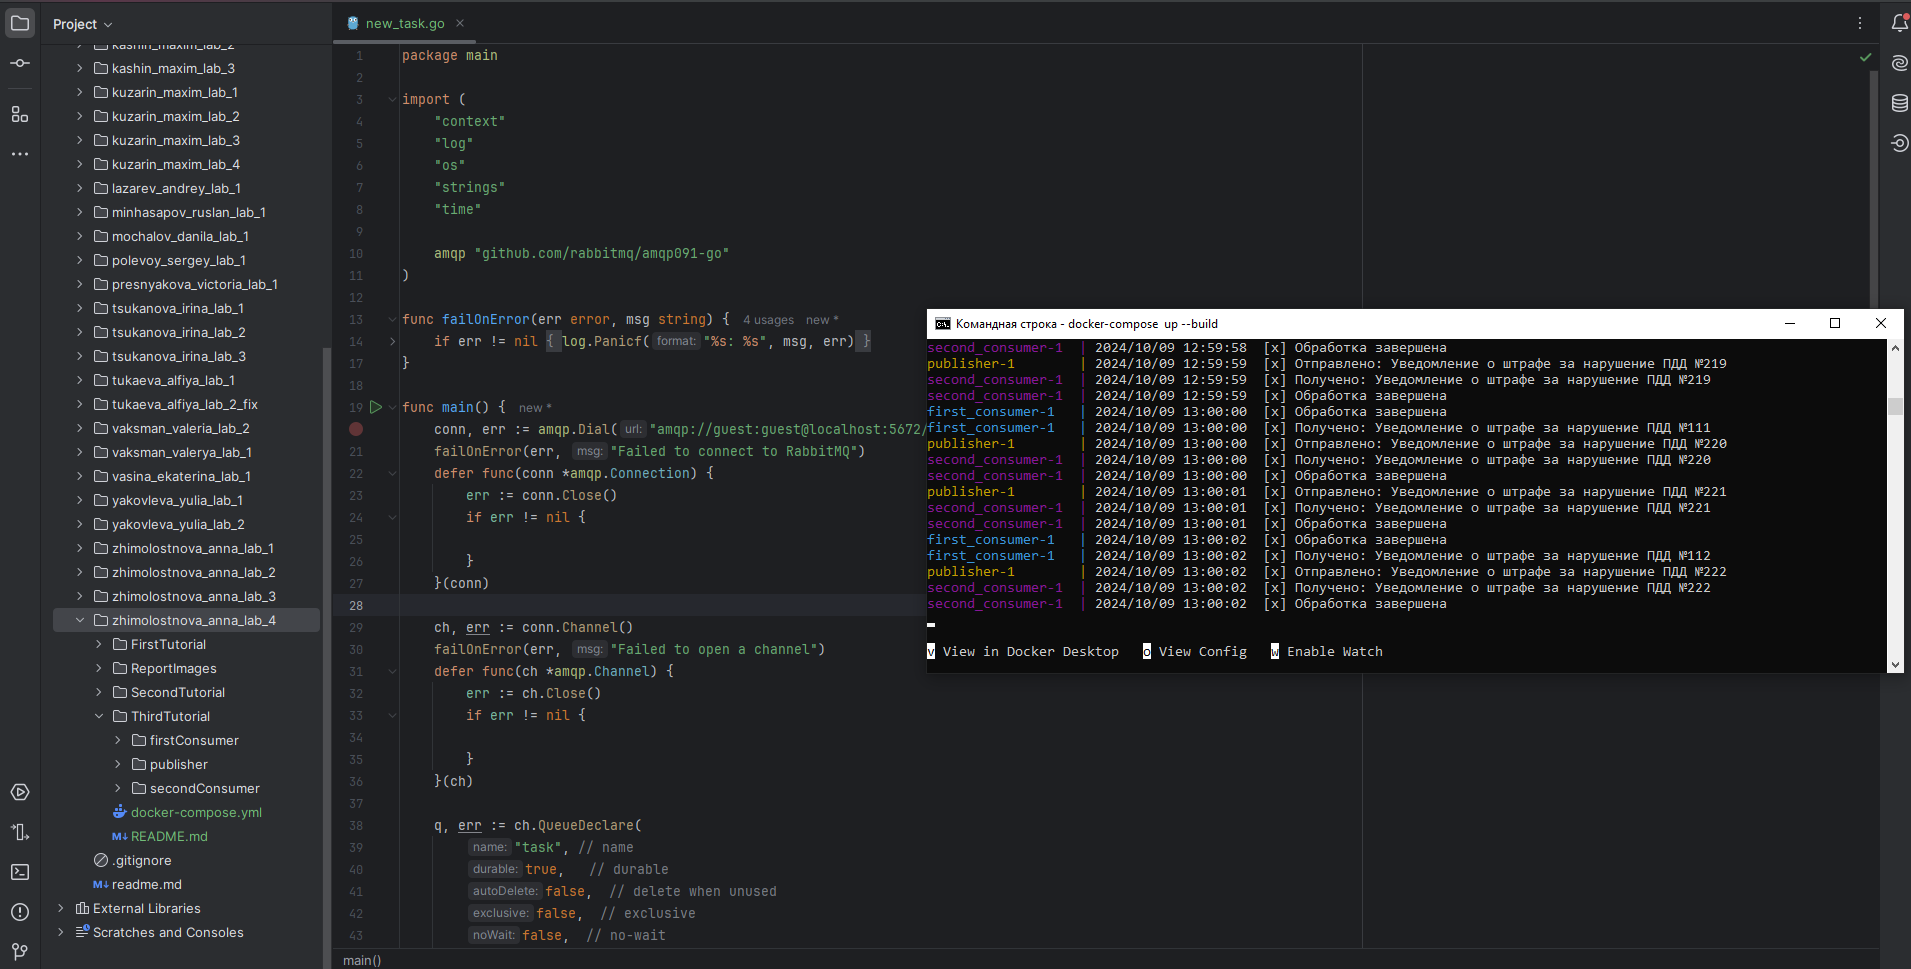Screen dimensions: 1911x969
Task: Open the Commit tool window icon
Action: point(20,63)
